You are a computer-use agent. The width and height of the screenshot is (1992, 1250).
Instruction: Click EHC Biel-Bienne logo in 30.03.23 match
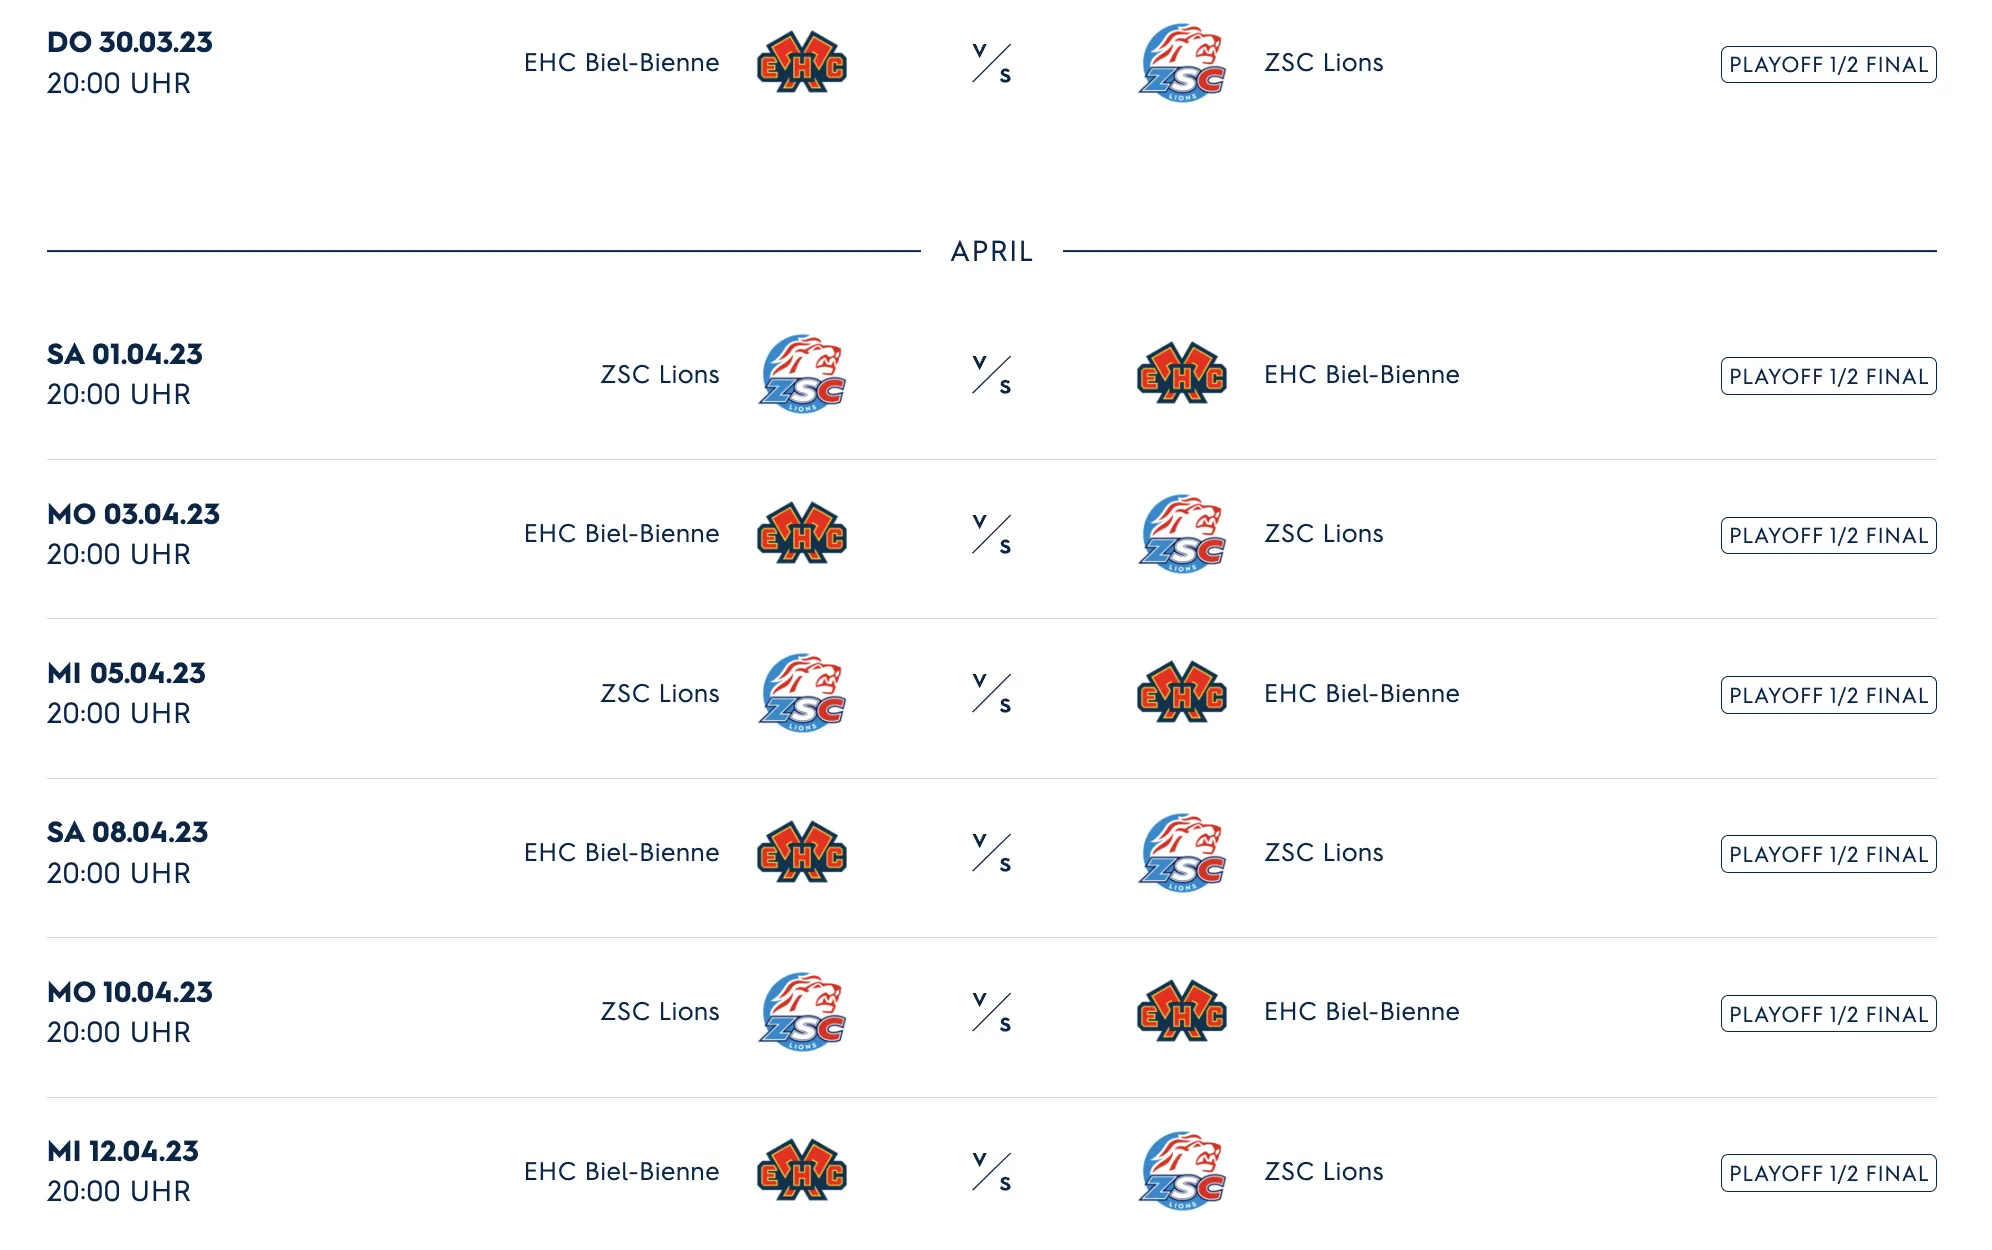(802, 63)
